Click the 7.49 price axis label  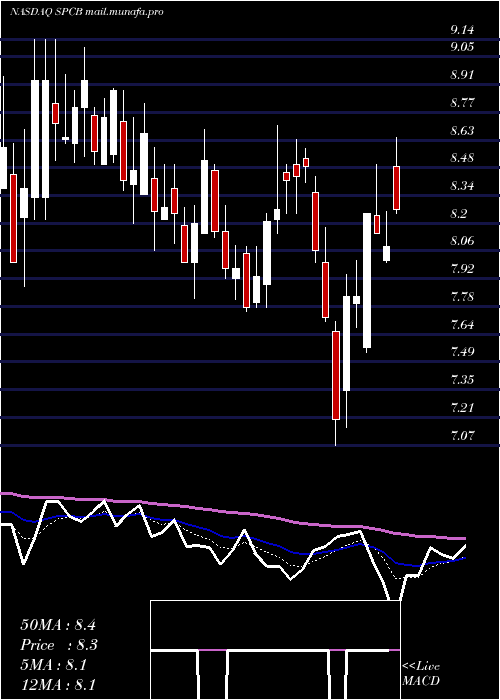(462, 352)
